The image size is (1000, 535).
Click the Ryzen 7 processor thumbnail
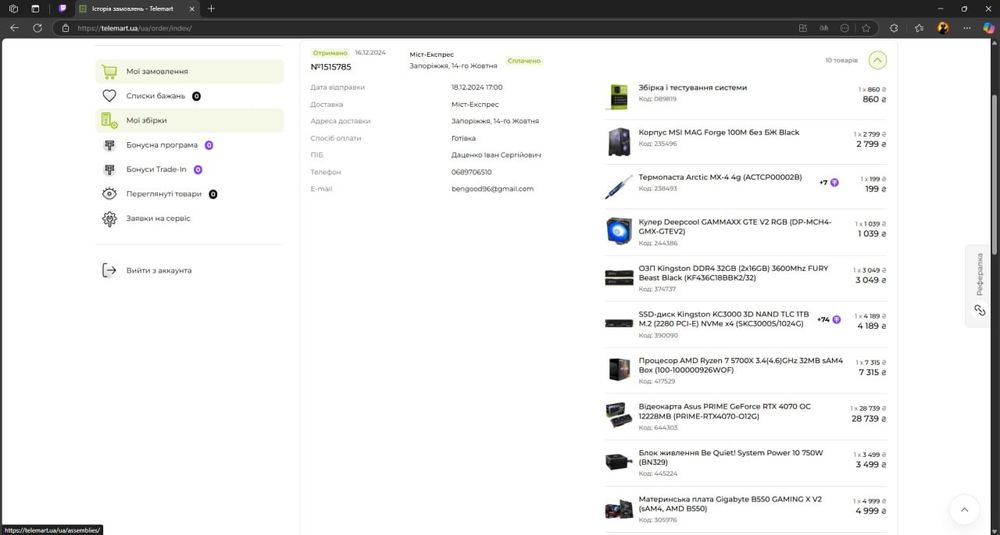point(619,370)
